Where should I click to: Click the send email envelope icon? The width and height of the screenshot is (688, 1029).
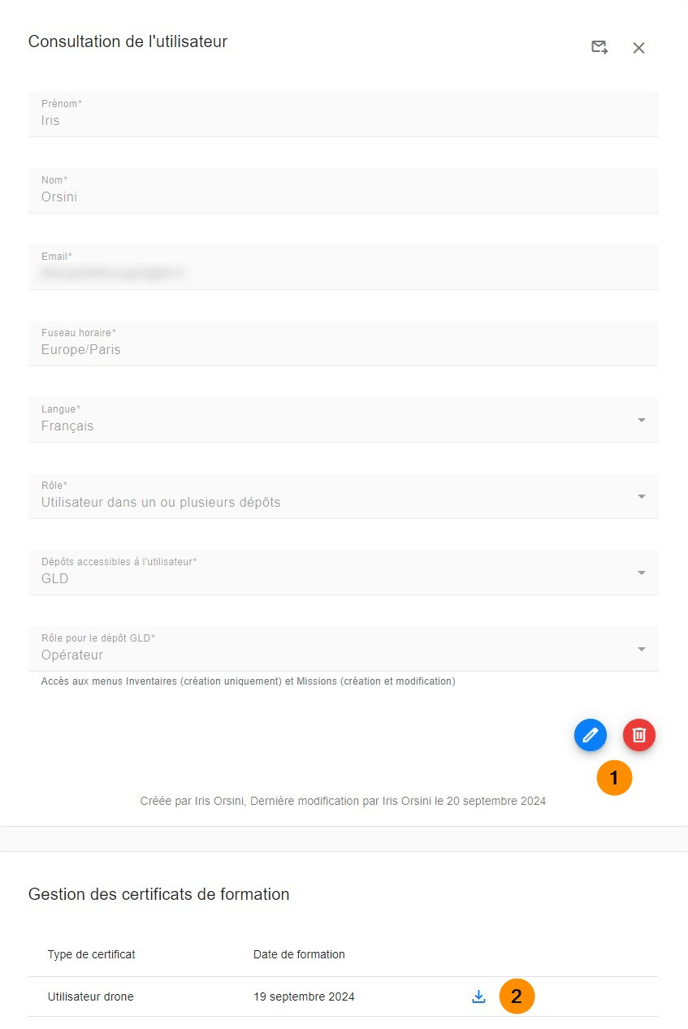click(599, 47)
